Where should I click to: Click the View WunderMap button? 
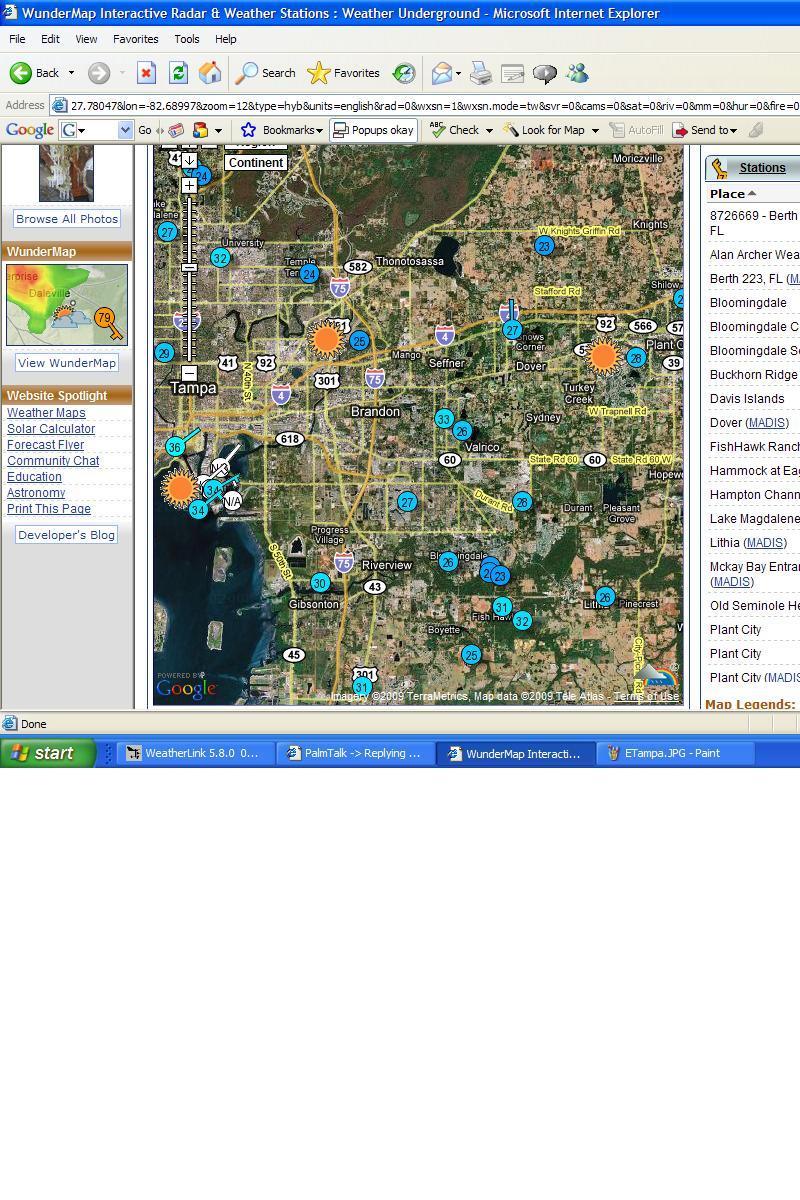[66, 363]
